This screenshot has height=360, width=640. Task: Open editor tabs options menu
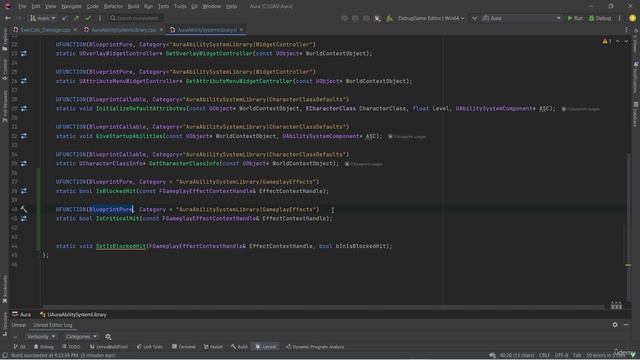click(626, 30)
